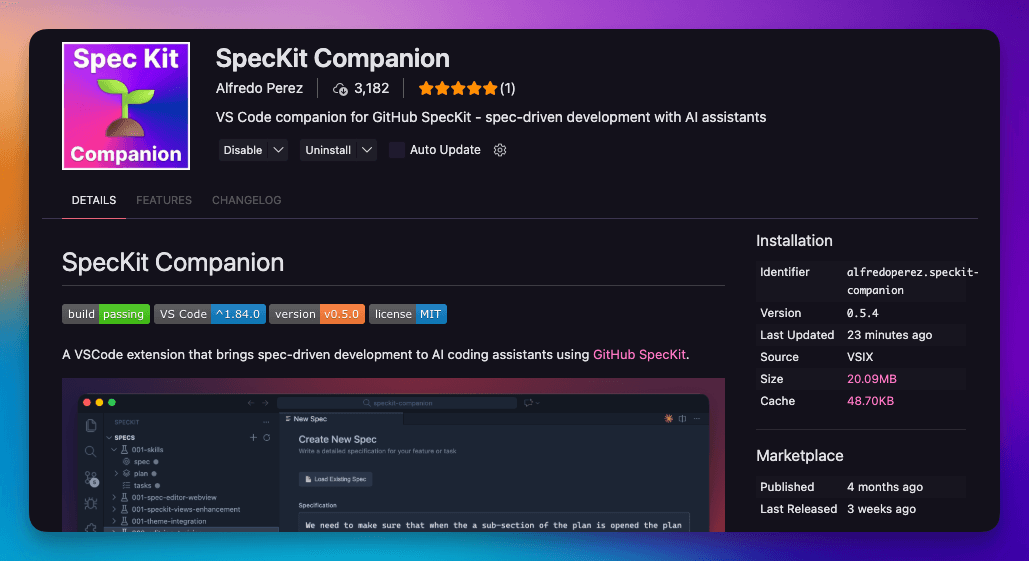
Task: Click the orange sparkle icon in preview editor toolbar
Action: [x=668, y=419]
